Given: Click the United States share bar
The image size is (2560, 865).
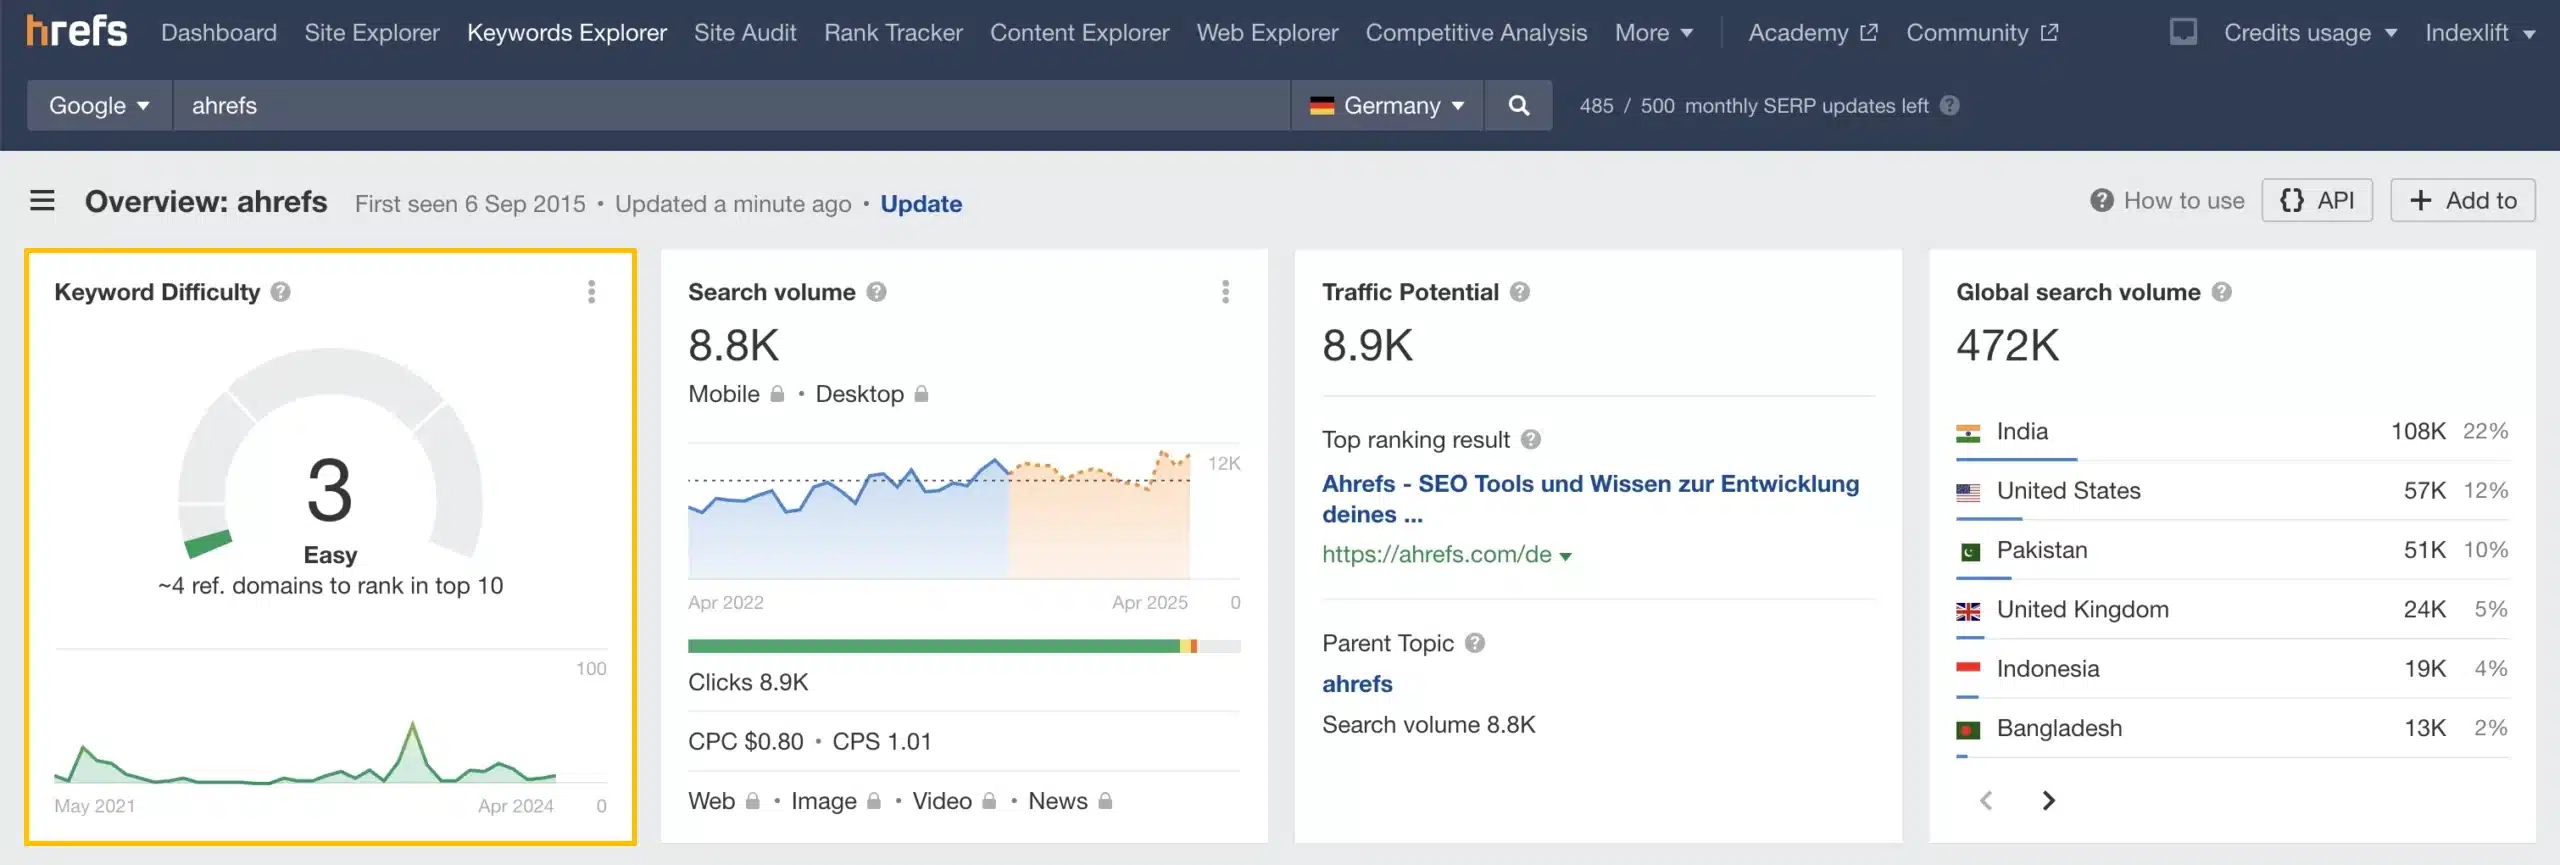Looking at the screenshot, I should pos(1989,518).
